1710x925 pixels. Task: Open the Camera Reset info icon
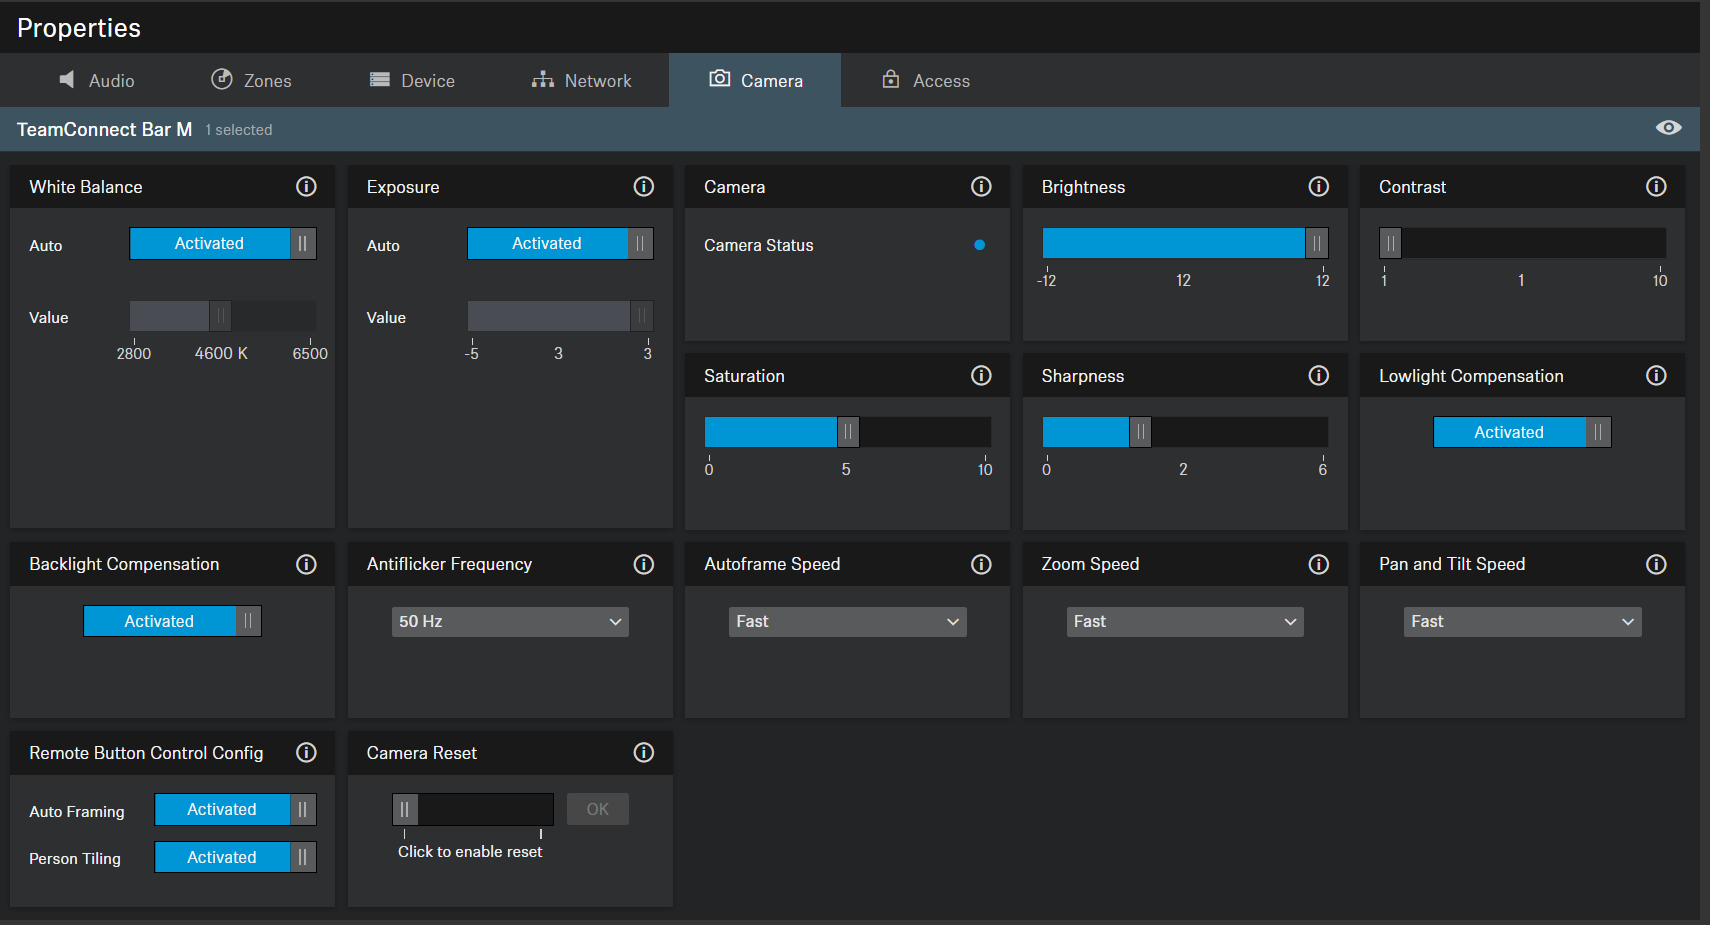tap(644, 752)
